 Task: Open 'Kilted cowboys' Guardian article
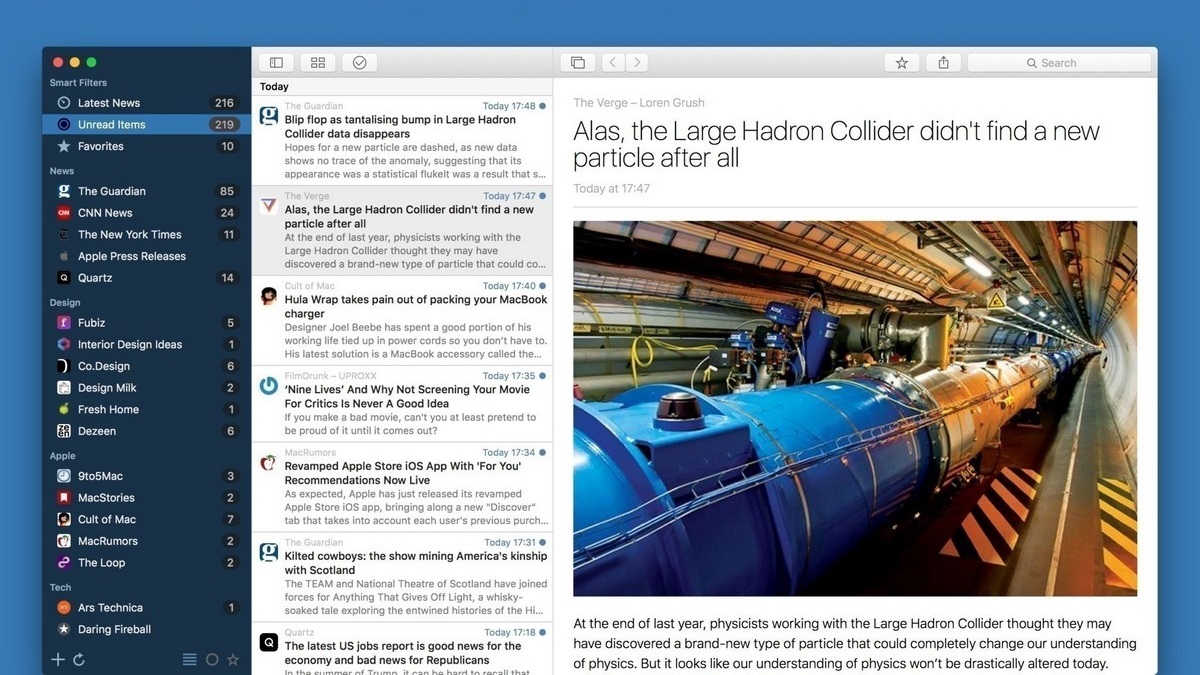point(402,578)
